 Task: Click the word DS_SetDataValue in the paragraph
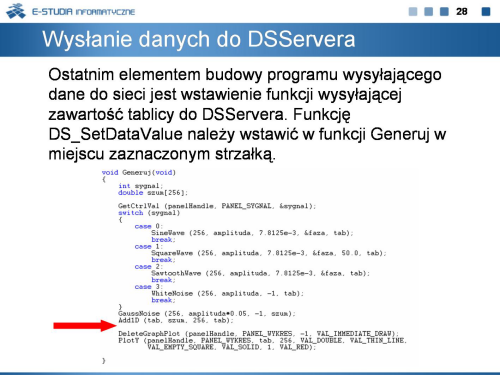[x=115, y=134]
